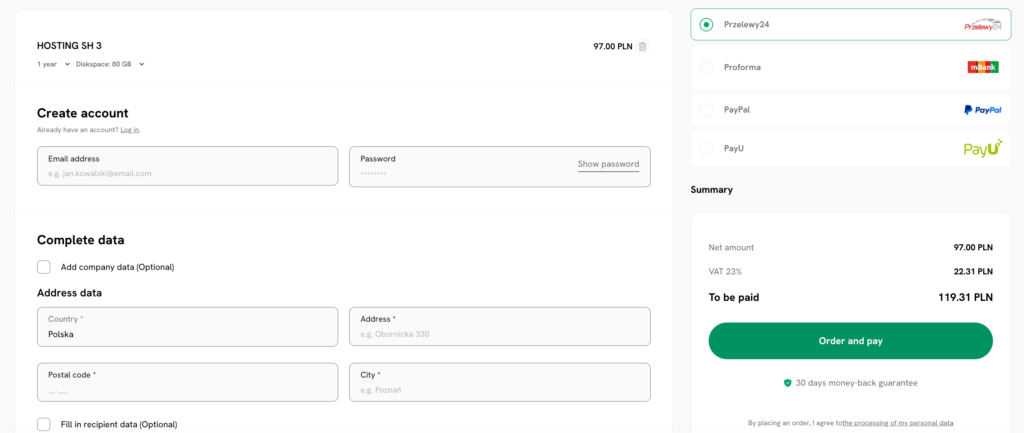
Task: Click into the City field
Action: pyautogui.click(x=500, y=382)
